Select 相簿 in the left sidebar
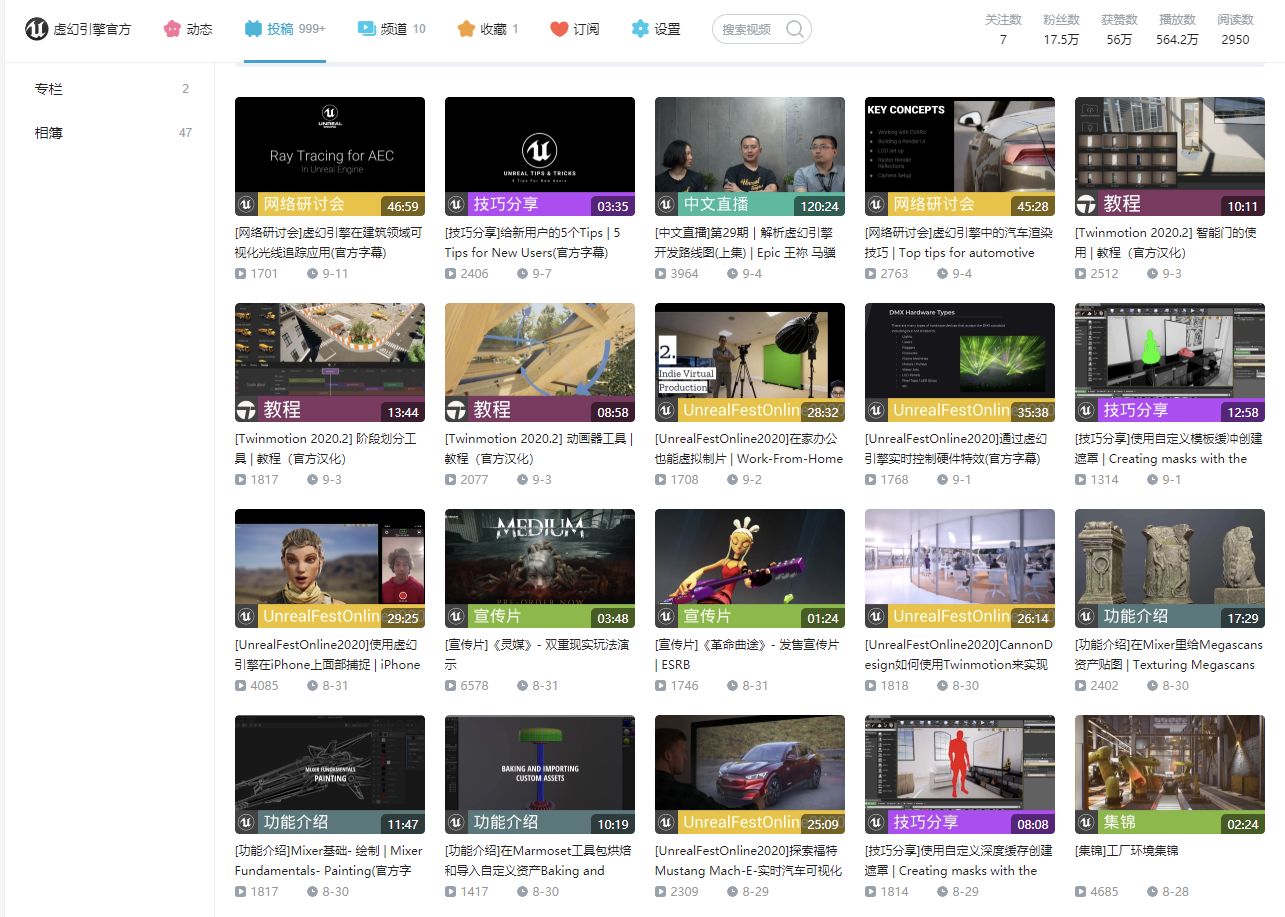 pos(49,133)
